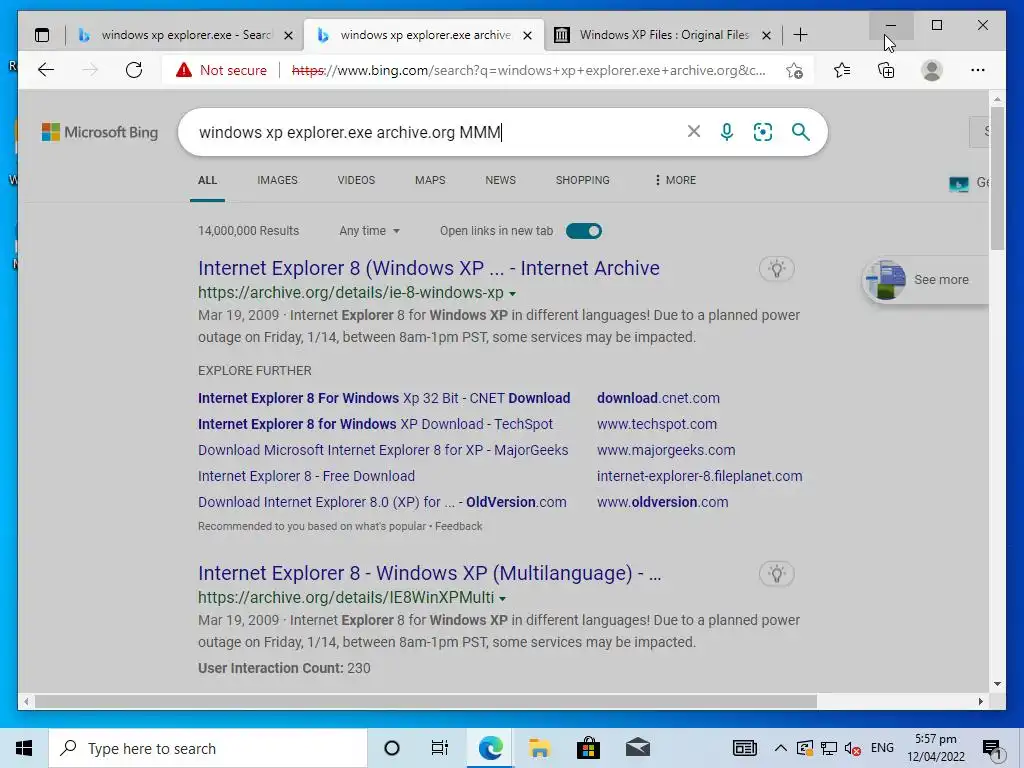
Task: Toggle 'Open links in new tab' switch
Action: [x=584, y=231]
